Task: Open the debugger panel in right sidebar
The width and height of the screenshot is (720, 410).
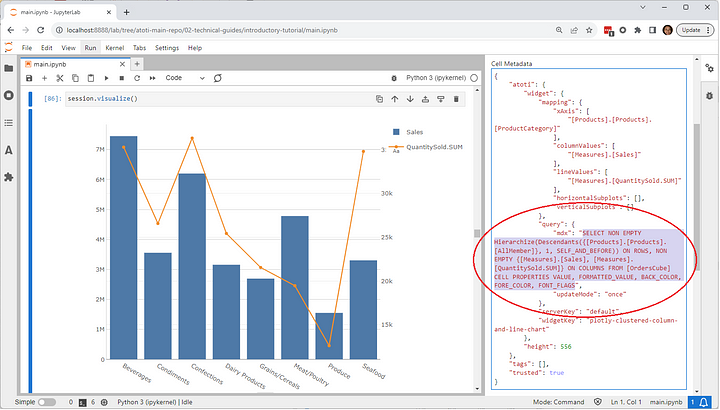Action: point(710,95)
